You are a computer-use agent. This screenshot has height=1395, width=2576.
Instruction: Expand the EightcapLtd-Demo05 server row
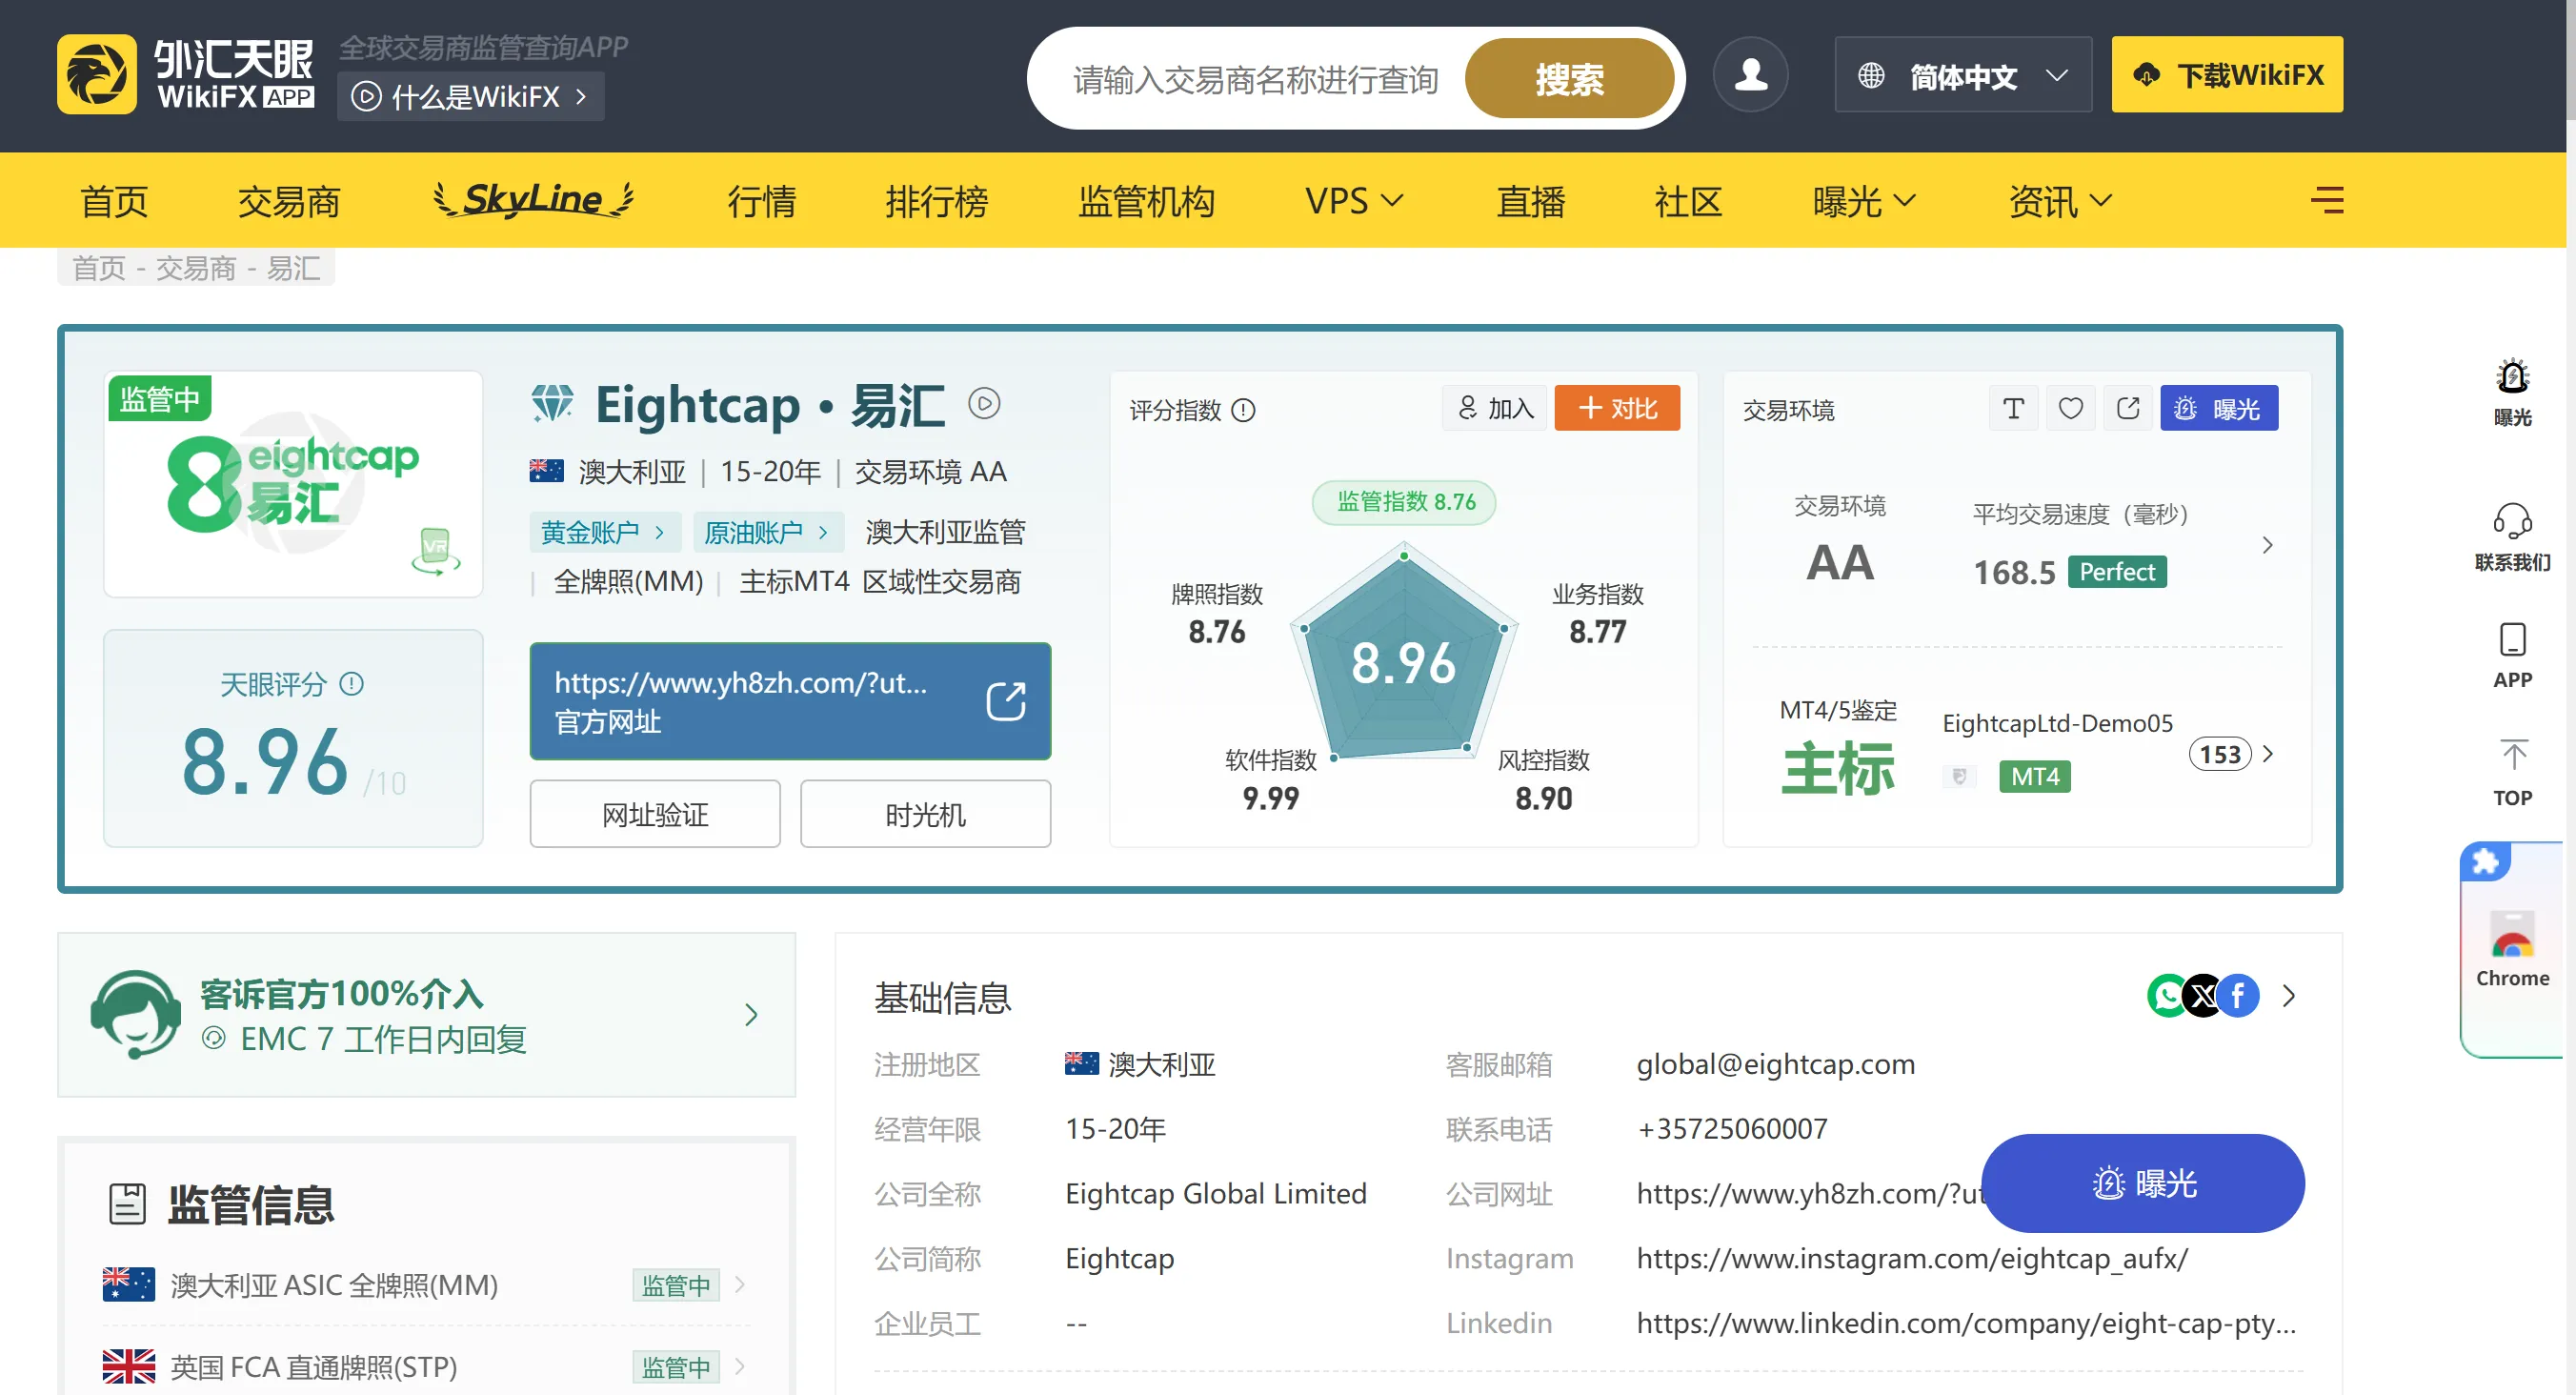pyautogui.click(x=2267, y=754)
